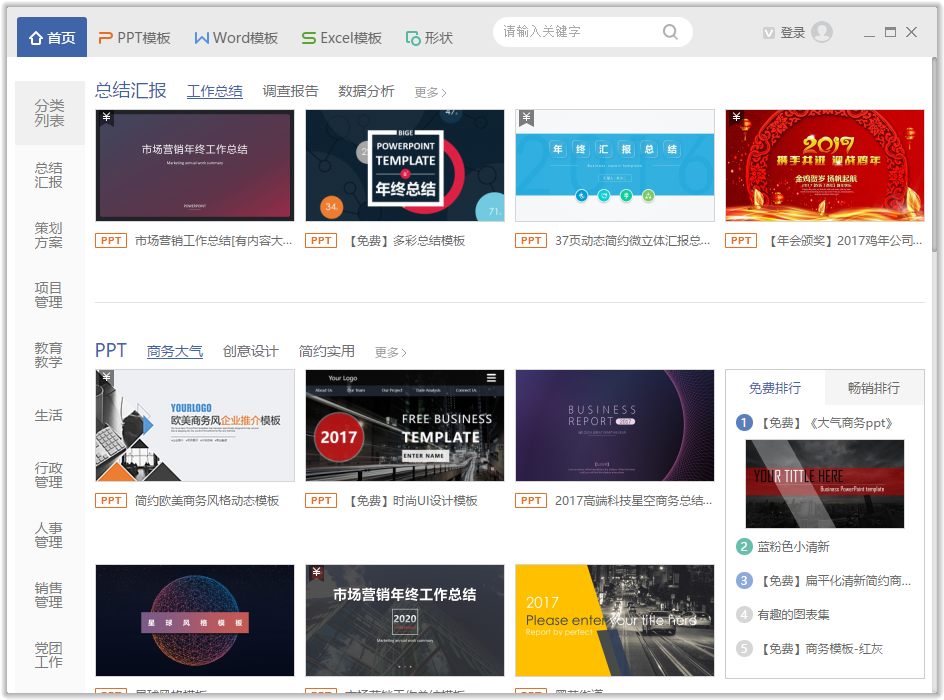Switch to Word模板 tab
This screenshot has height=700, width=944.
[x=236, y=38]
